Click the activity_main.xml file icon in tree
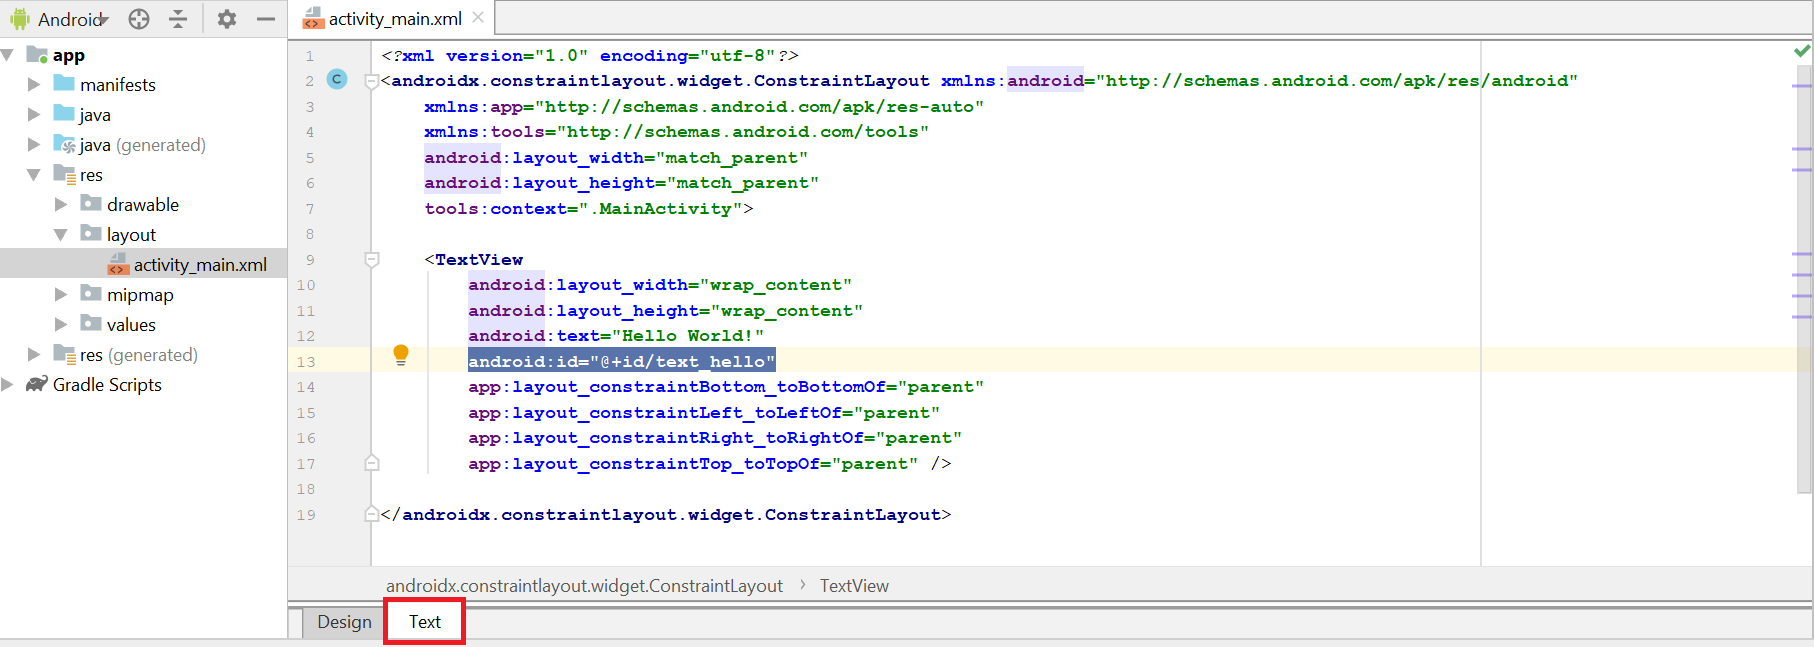 [118, 264]
